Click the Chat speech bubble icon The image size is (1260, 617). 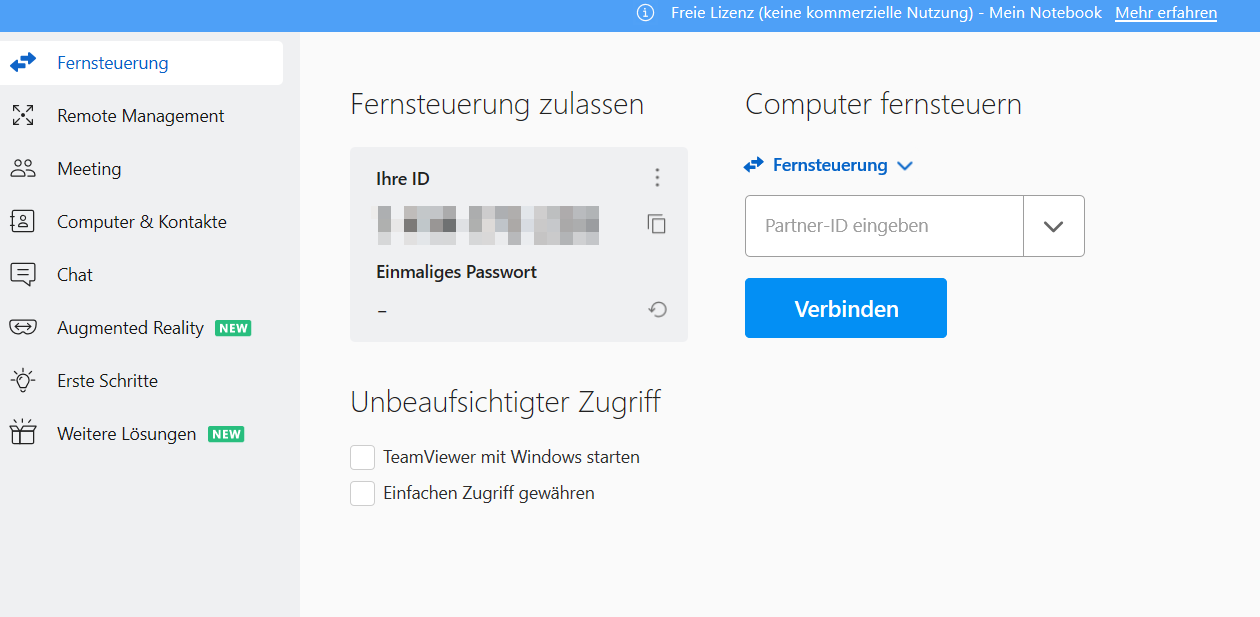coord(23,275)
